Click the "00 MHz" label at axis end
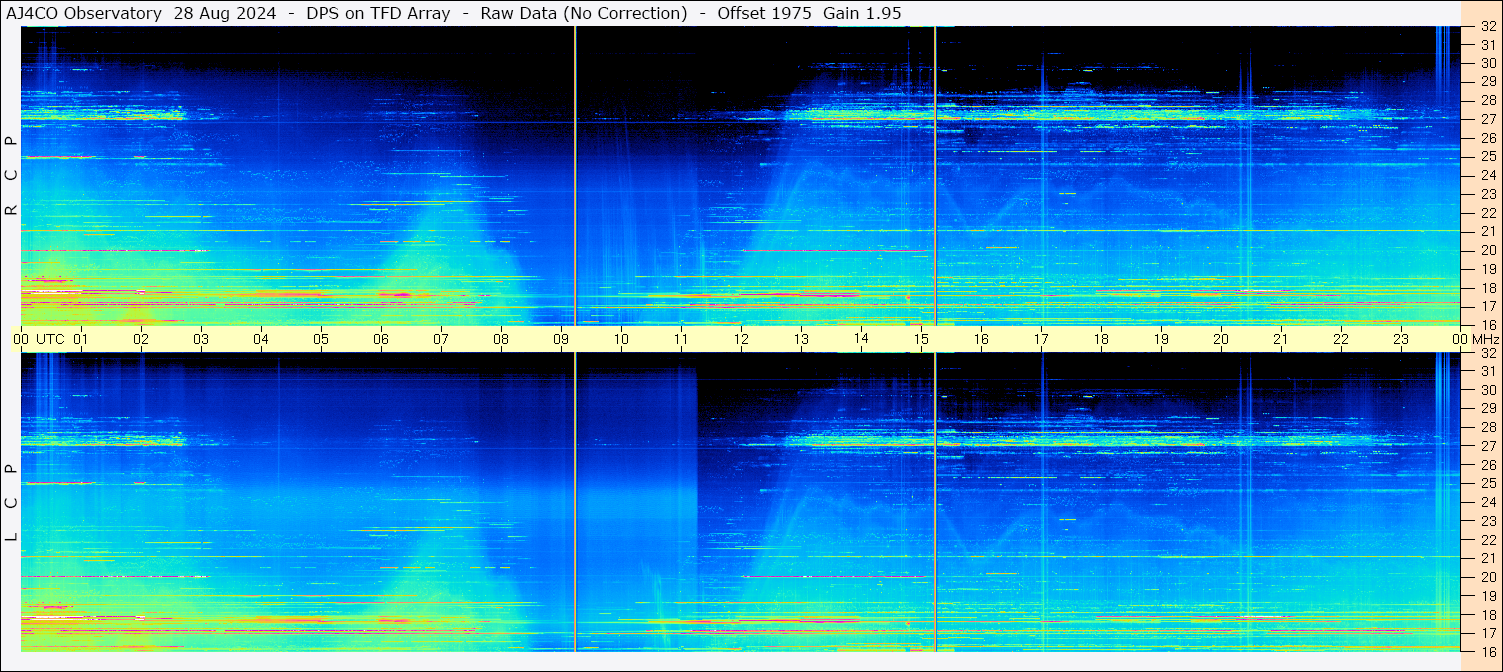1503x672 pixels. coord(1475,339)
